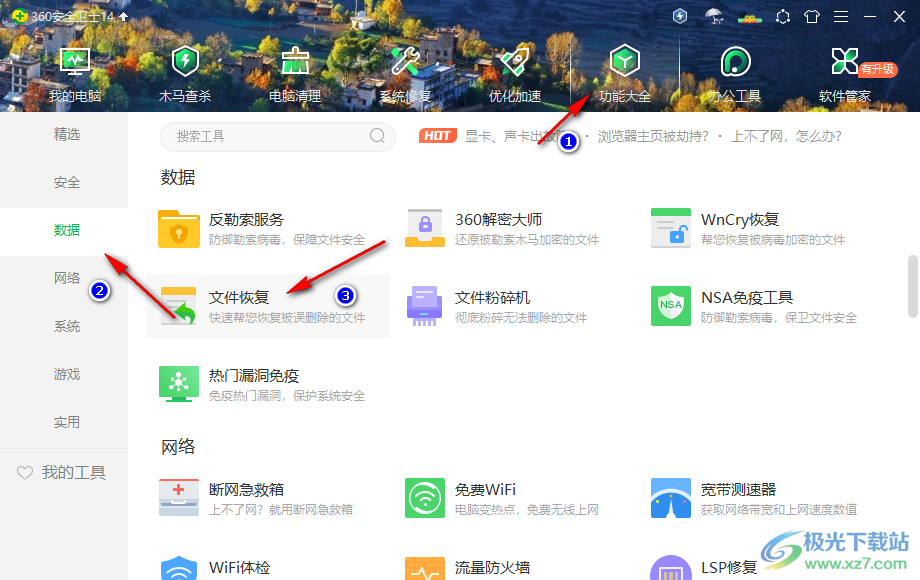Launch the WnCry恢复 tool

tap(748, 229)
